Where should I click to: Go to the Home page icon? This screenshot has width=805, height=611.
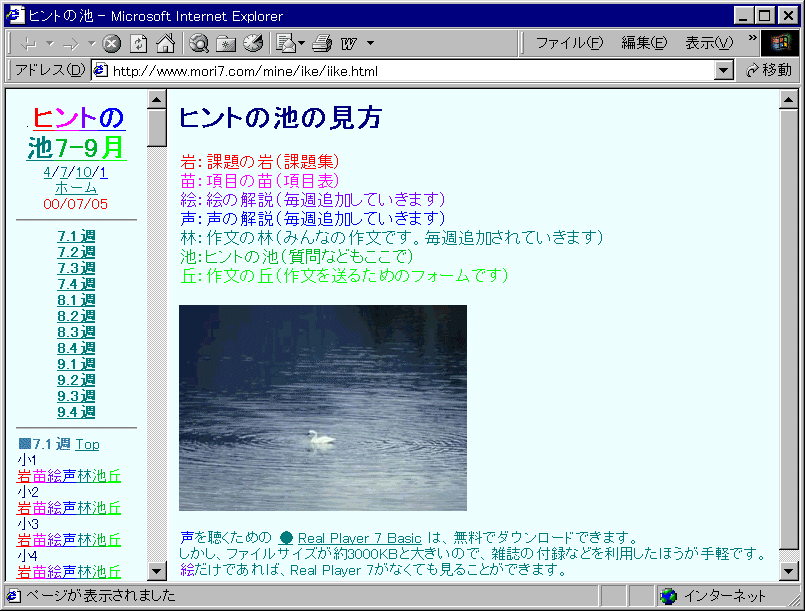[165, 43]
